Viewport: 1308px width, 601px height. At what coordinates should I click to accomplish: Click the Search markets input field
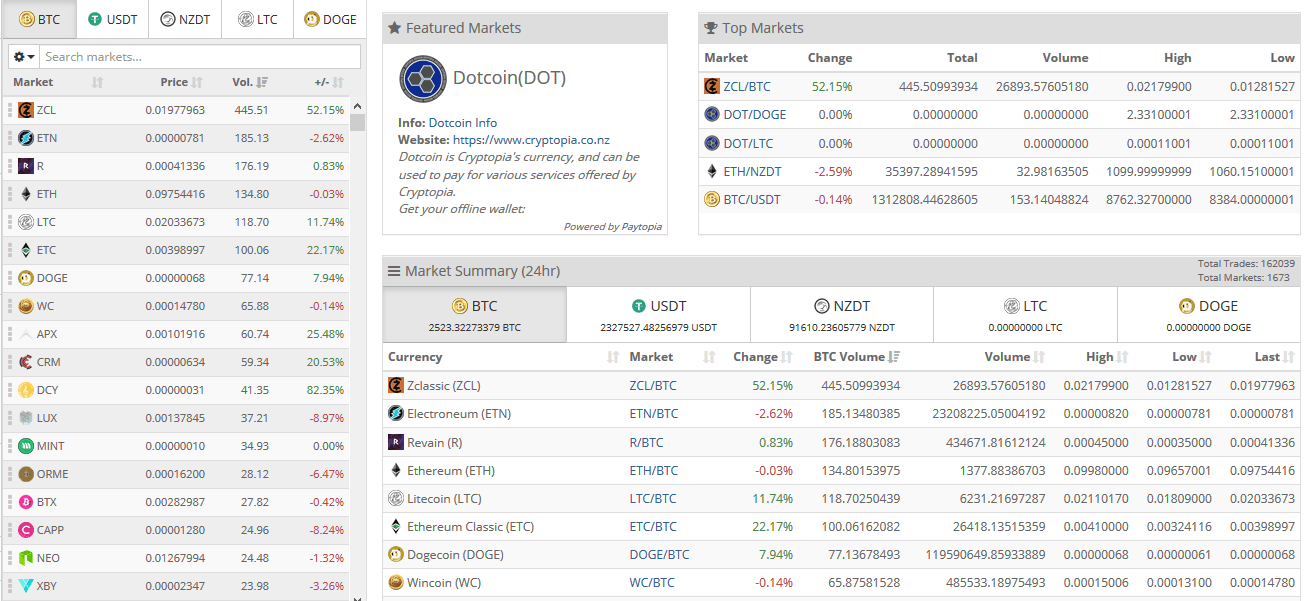[199, 57]
